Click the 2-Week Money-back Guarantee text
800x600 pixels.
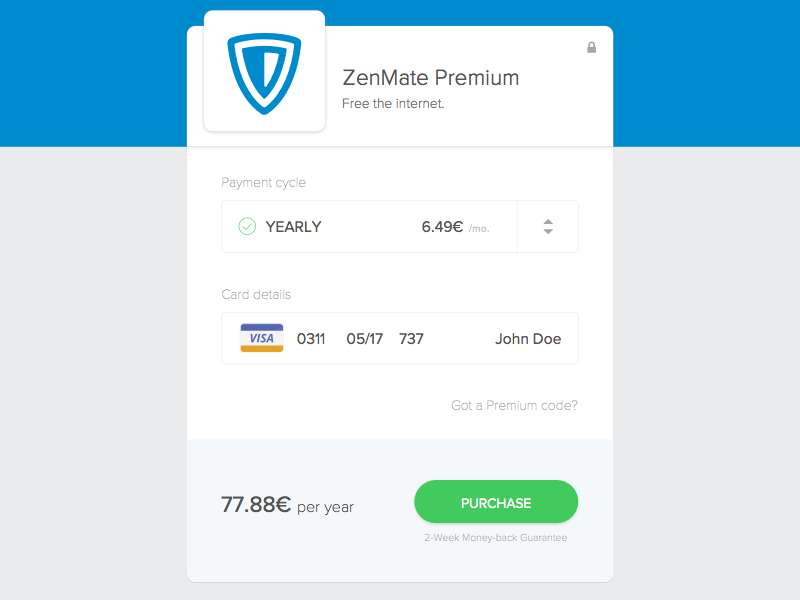(x=495, y=537)
